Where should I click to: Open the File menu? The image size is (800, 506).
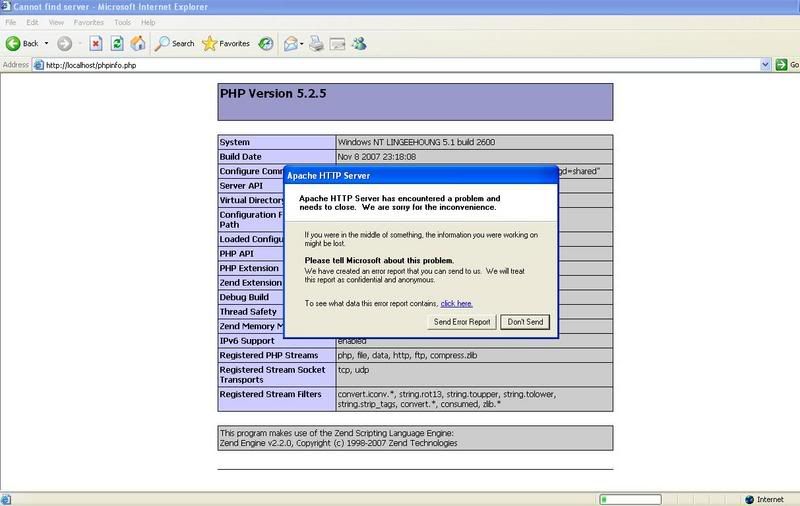click(11, 21)
